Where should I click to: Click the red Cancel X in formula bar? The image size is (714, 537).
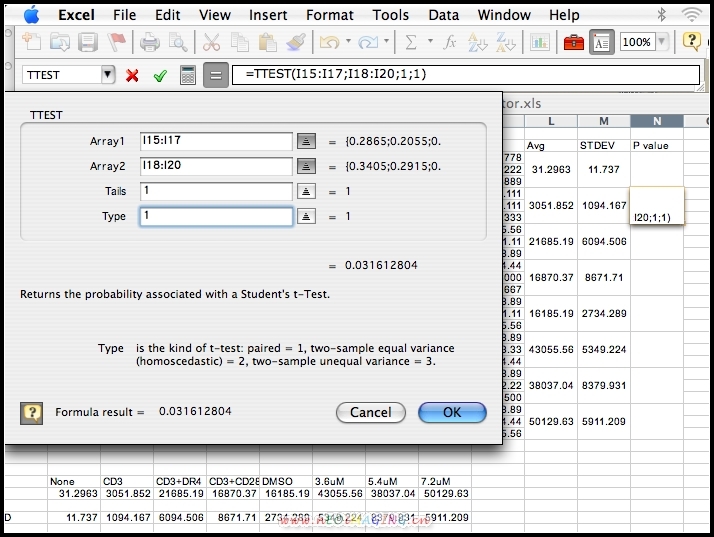pos(132,75)
